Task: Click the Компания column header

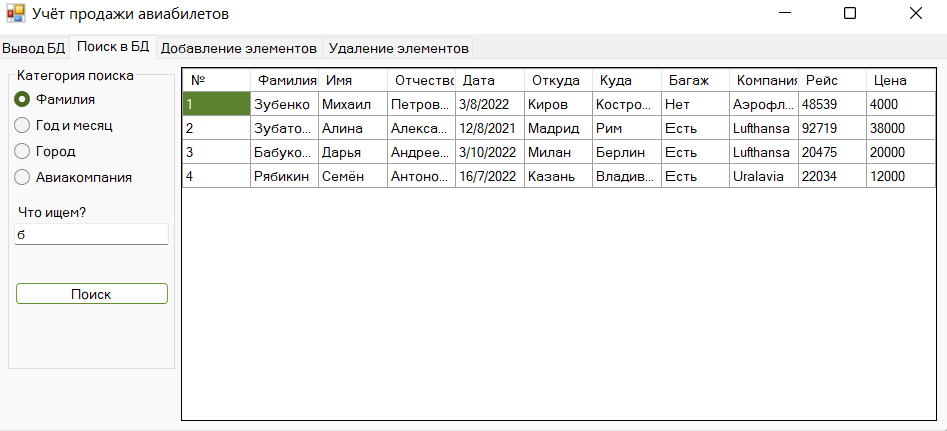Action: 765,80
